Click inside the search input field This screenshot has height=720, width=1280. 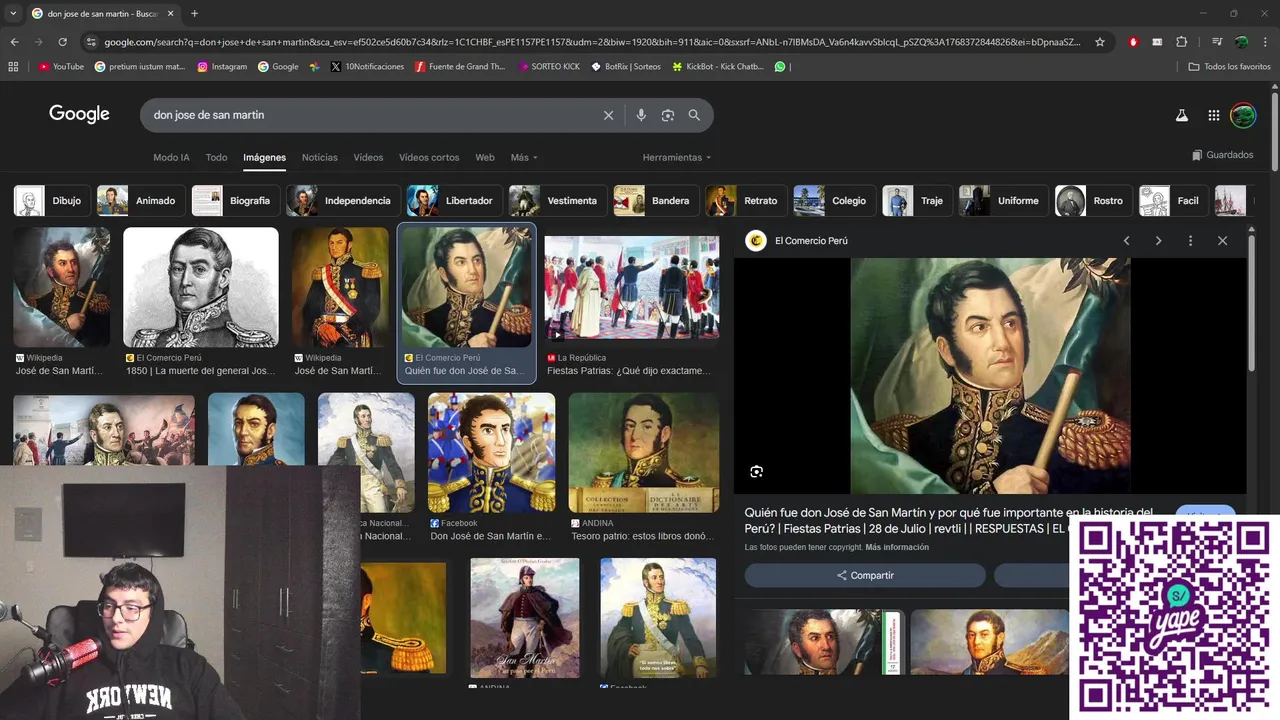point(372,115)
